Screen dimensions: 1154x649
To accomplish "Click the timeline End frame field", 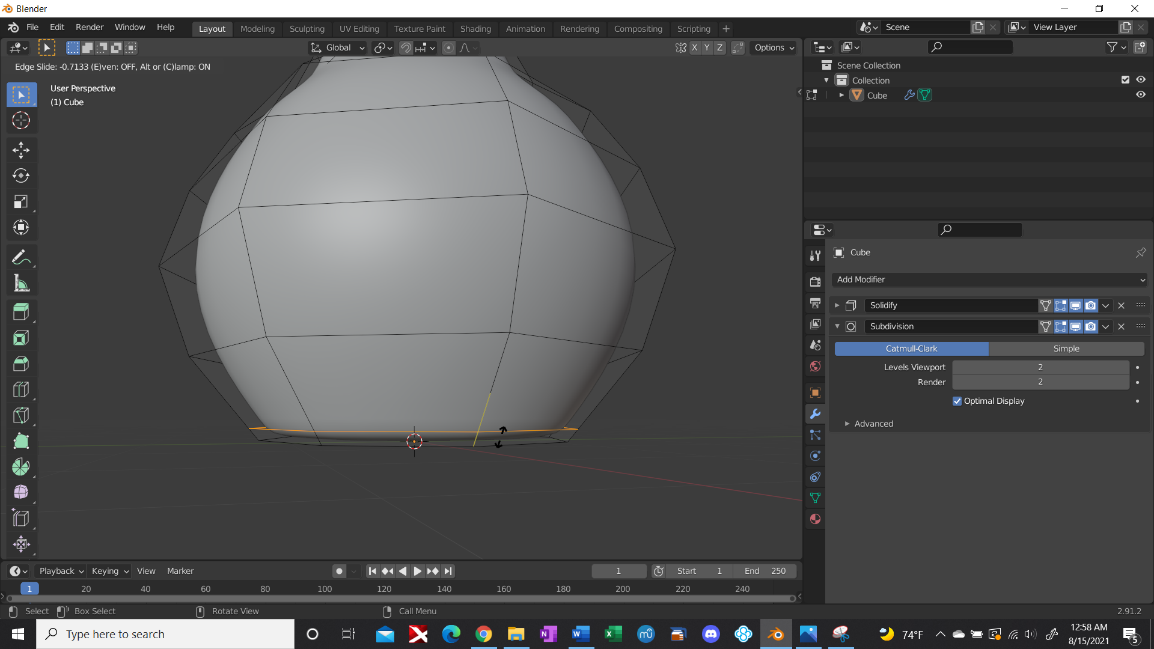I will [765, 571].
